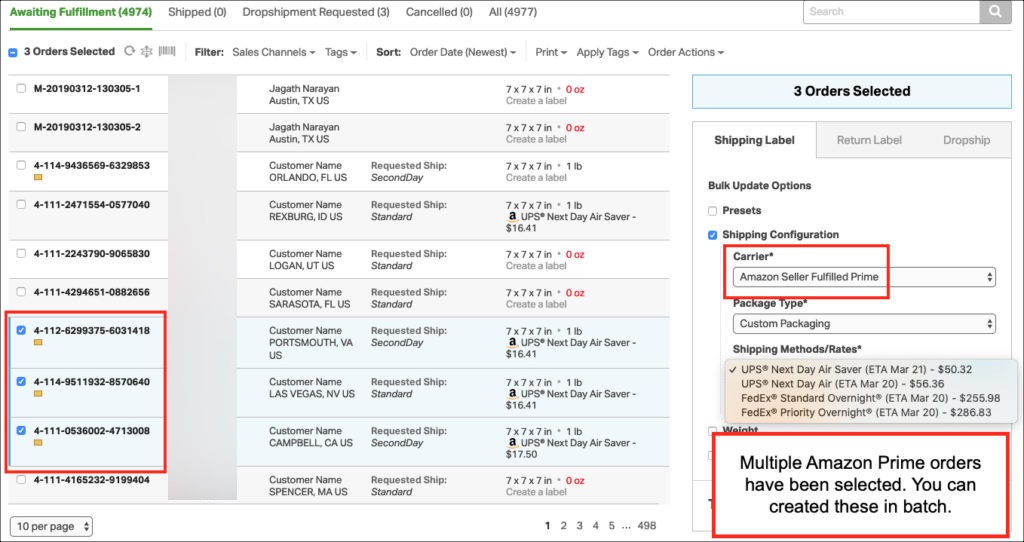Open the Tags filter dropdown
Viewport: 1024px width, 542px height.
click(x=341, y=52)
